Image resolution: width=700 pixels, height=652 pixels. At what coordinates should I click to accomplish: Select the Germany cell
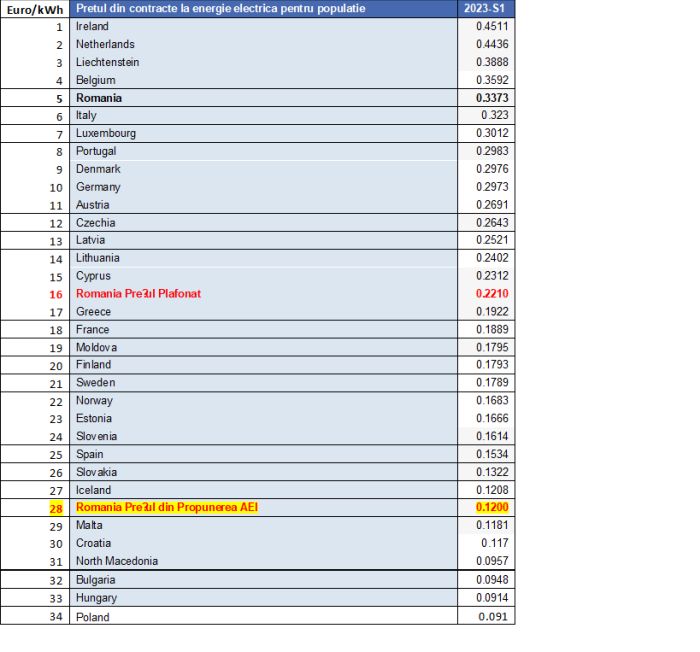(x=263, y=187)
